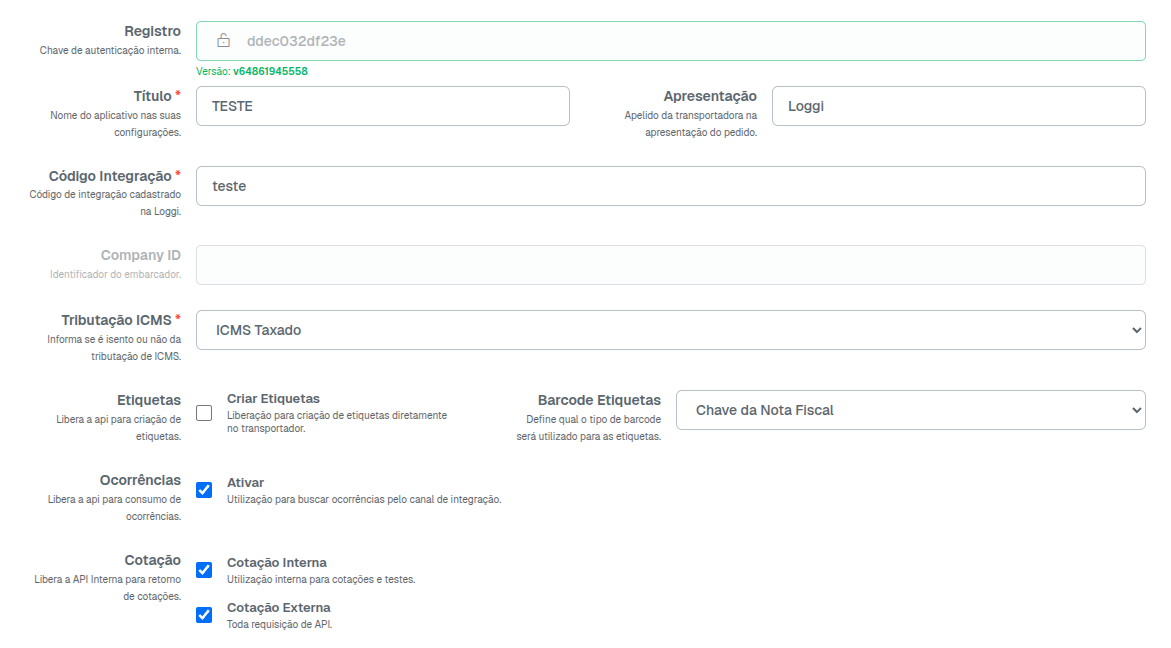The width and height of the screenshot is (1171, 648).
Task: Click the 'Código Integração' field label
Action: [x=110, y=177]
